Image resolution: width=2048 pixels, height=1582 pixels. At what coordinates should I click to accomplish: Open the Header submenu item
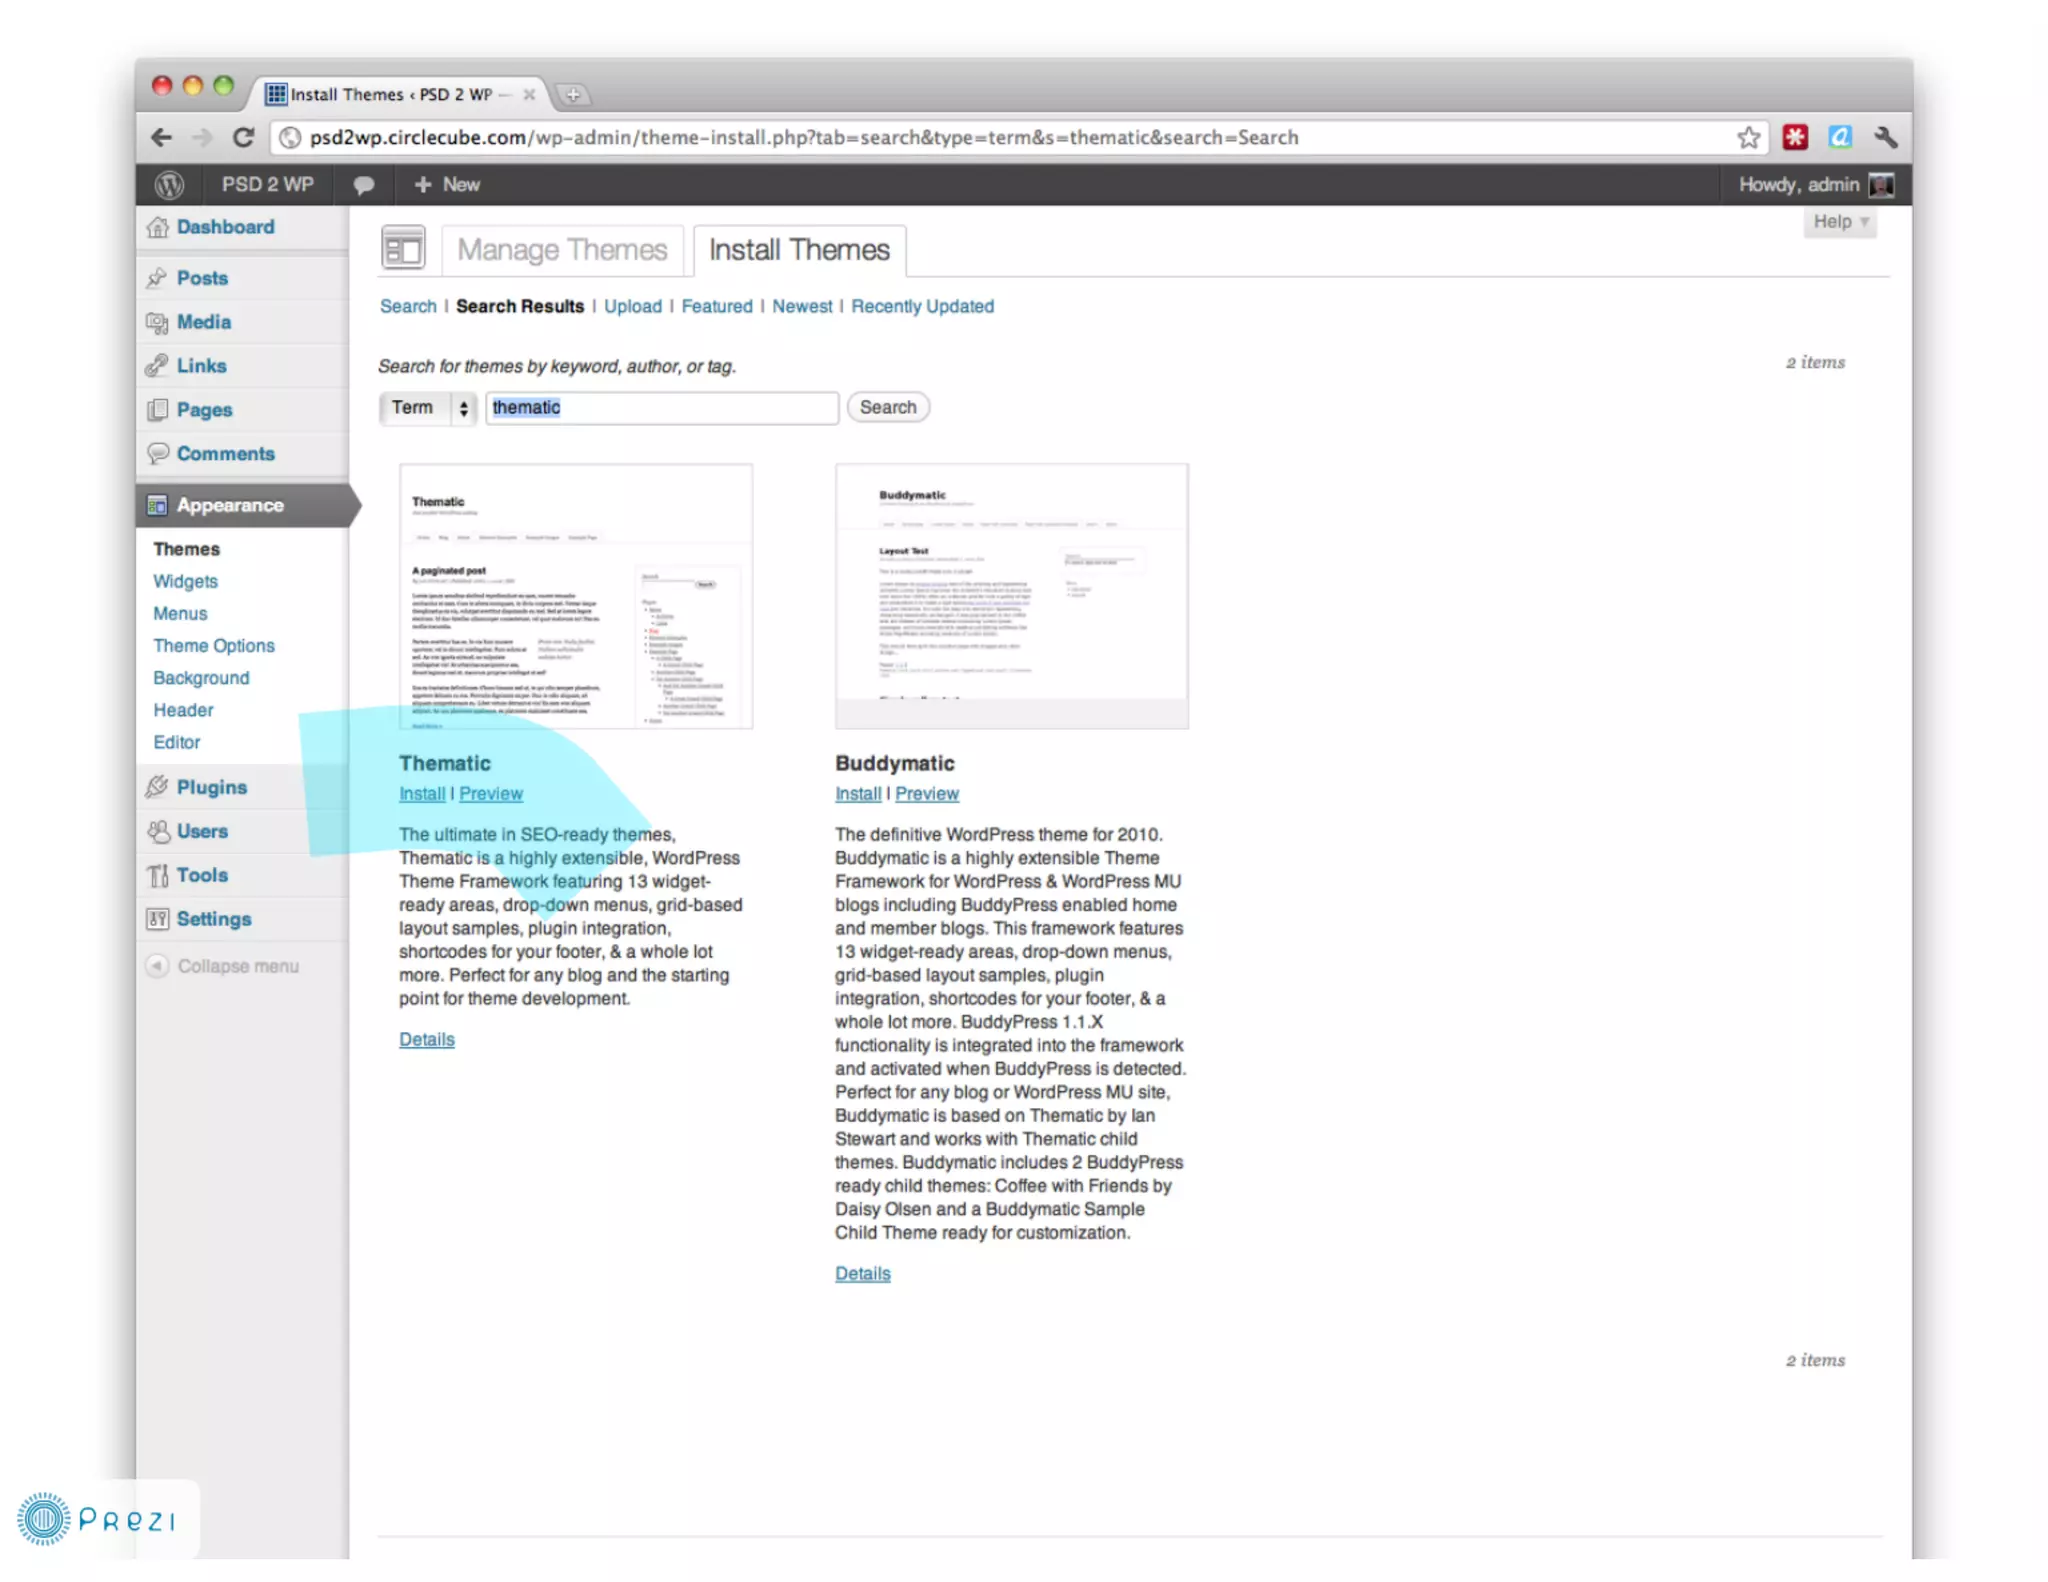(x=183, y=710)
